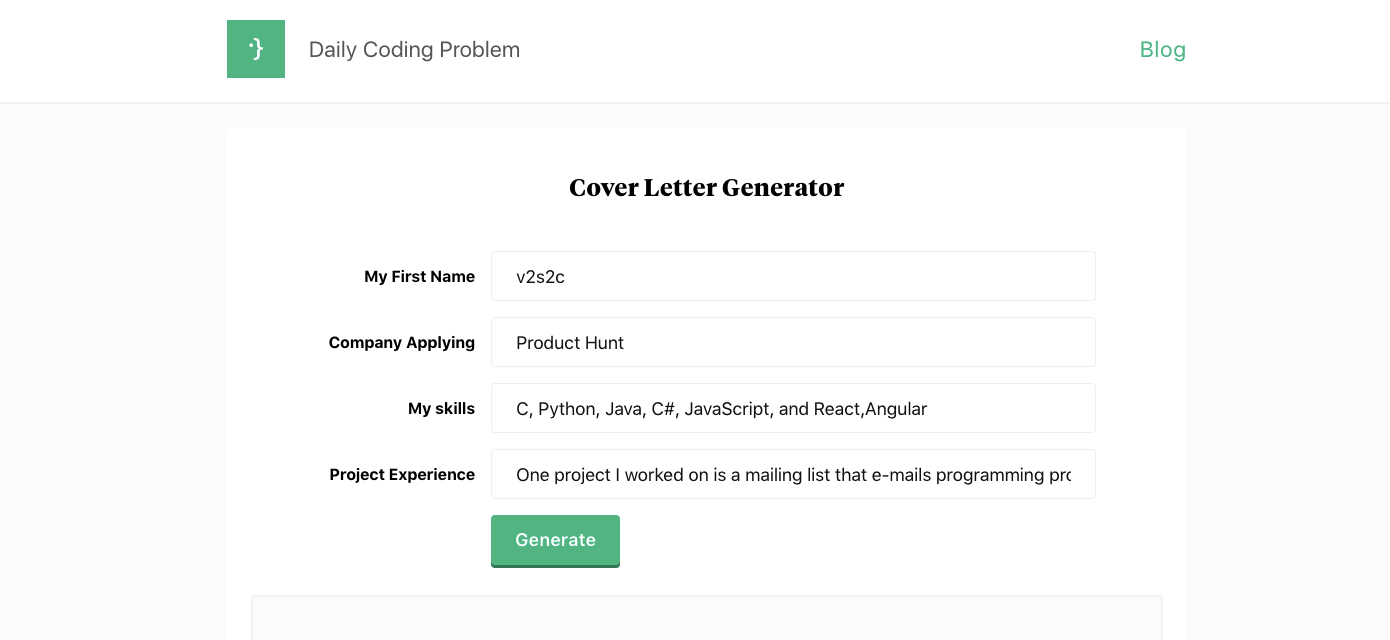
Task: Click the green curly brace logo icon
Action: coord(256,49)
